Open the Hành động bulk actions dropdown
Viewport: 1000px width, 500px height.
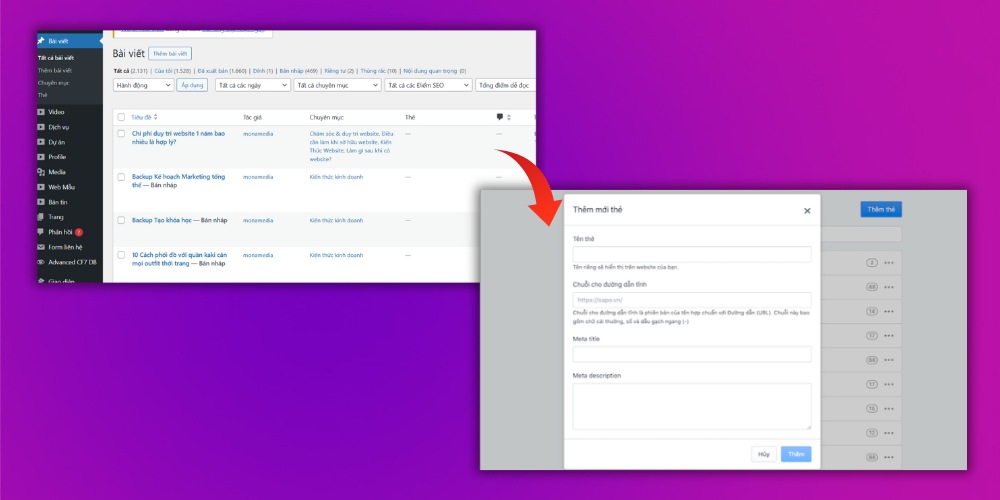tap(143, 86)
